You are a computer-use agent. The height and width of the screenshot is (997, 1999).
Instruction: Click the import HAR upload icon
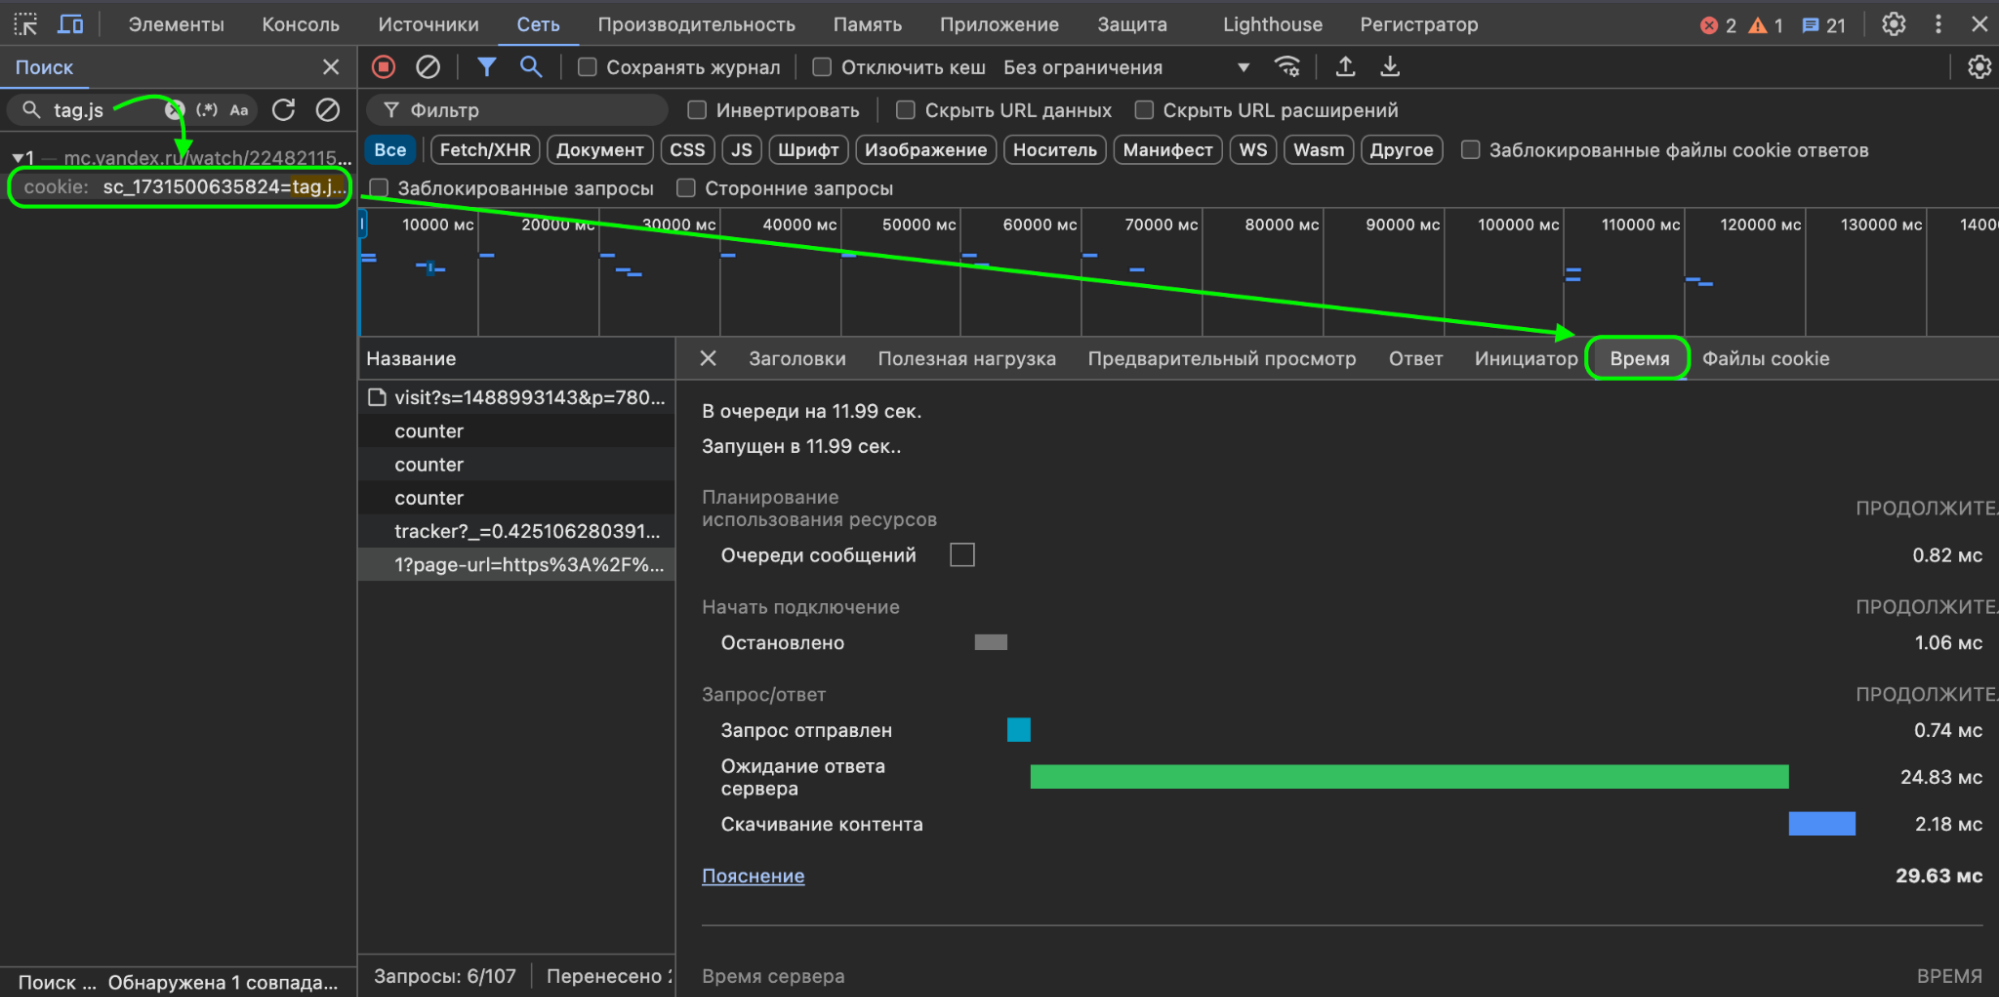tap(1345, 67)
